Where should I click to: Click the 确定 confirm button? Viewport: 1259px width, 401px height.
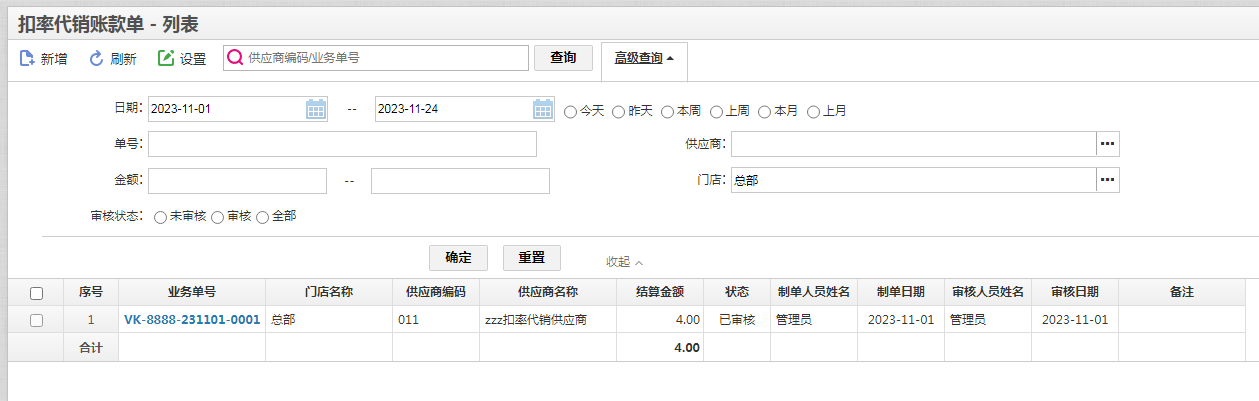458,257
